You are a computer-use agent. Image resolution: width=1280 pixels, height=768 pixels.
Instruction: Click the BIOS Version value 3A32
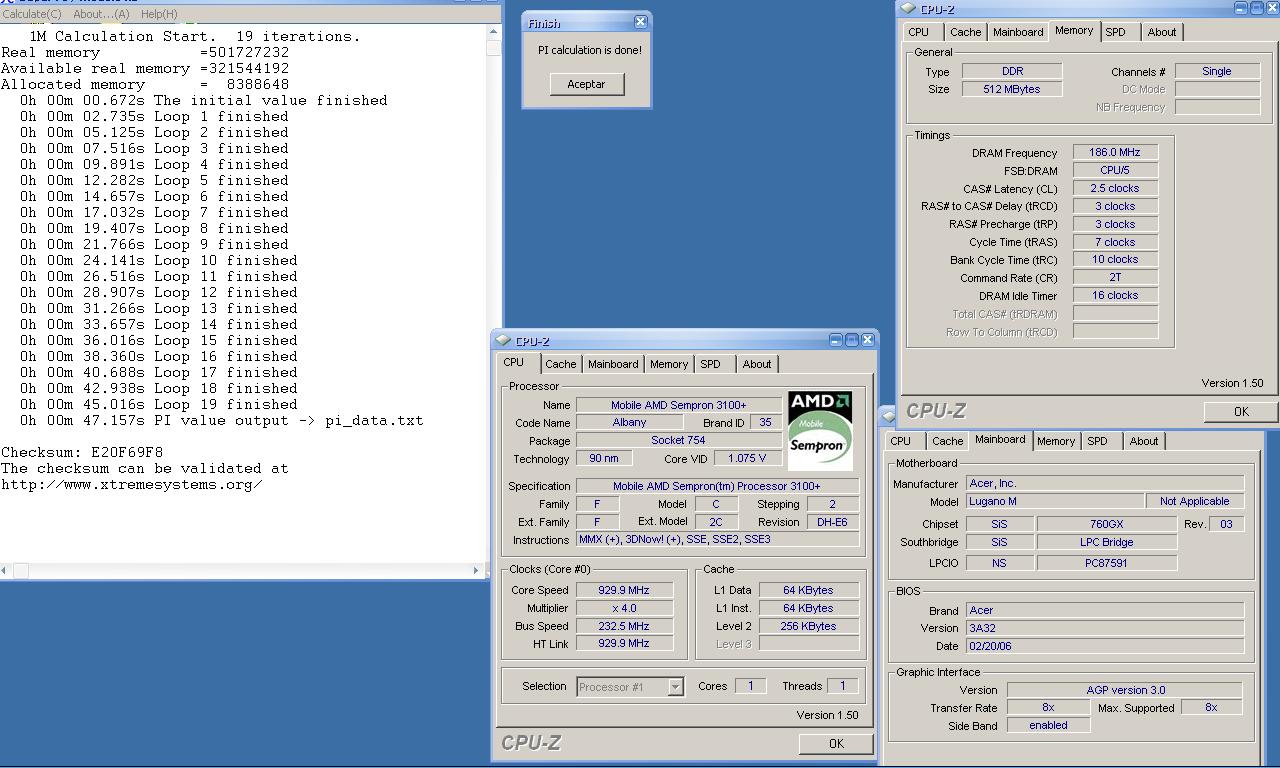click(1105, 628)
